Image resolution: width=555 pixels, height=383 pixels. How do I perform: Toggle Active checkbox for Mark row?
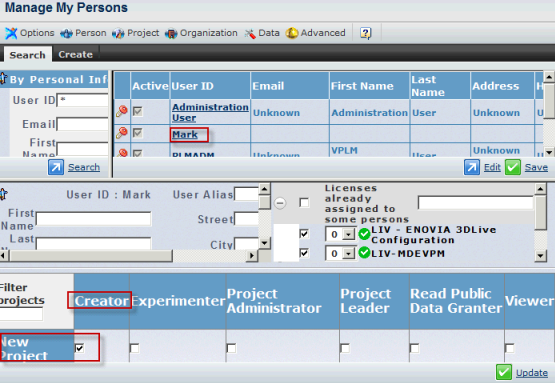coord(138,133)
